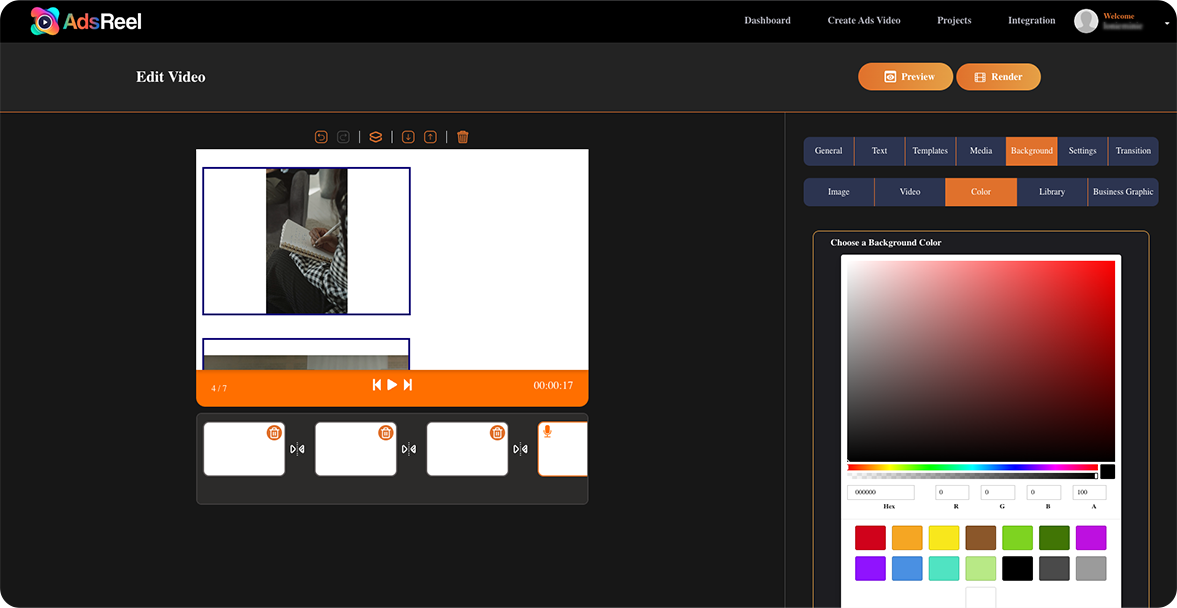Click the AdsReel logo icon
Screen dimensions: 1177x608
point(44,20)
